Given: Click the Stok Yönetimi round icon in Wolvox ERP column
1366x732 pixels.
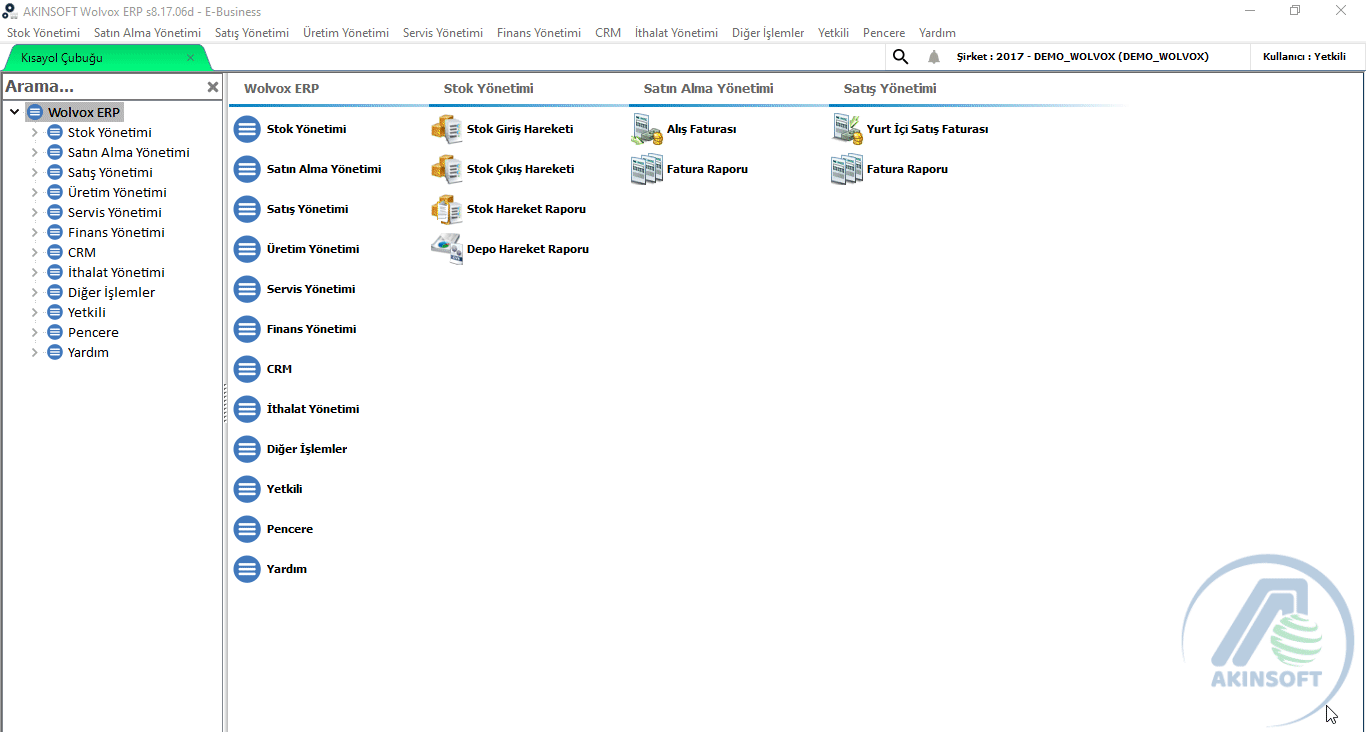Looking at the screenshot, I should pos(247,129).
